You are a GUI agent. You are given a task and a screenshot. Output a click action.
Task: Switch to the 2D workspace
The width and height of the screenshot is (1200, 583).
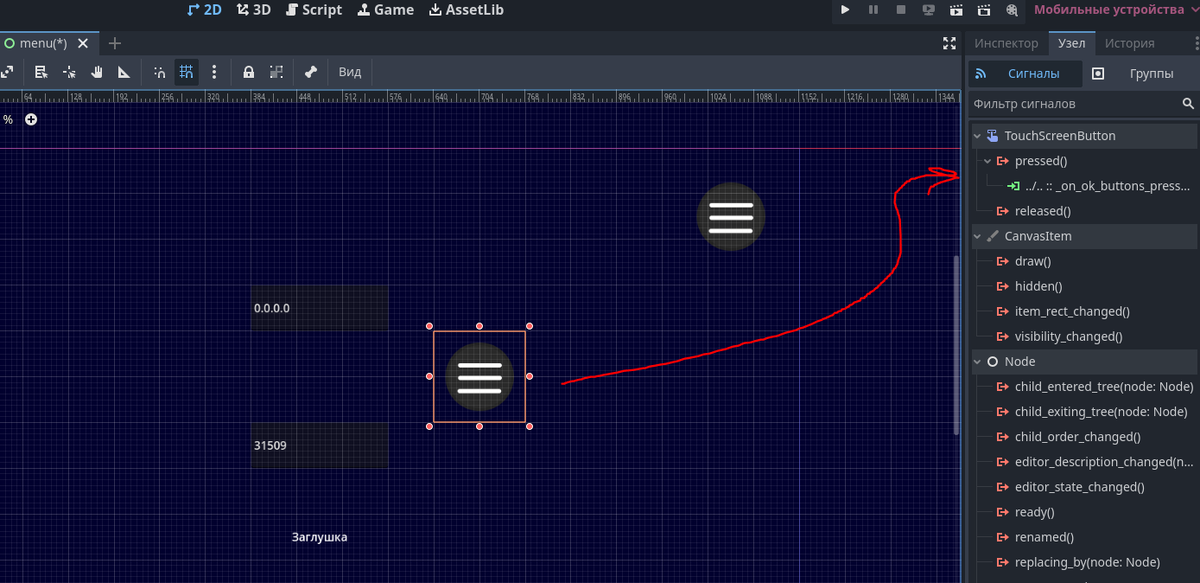(x=205, y=10)
